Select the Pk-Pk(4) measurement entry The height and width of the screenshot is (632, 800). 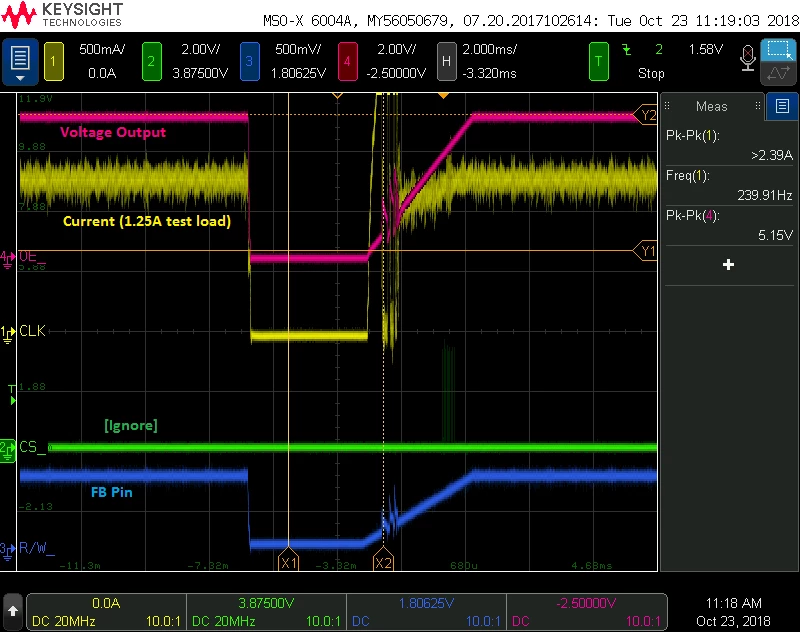(730, 225)
